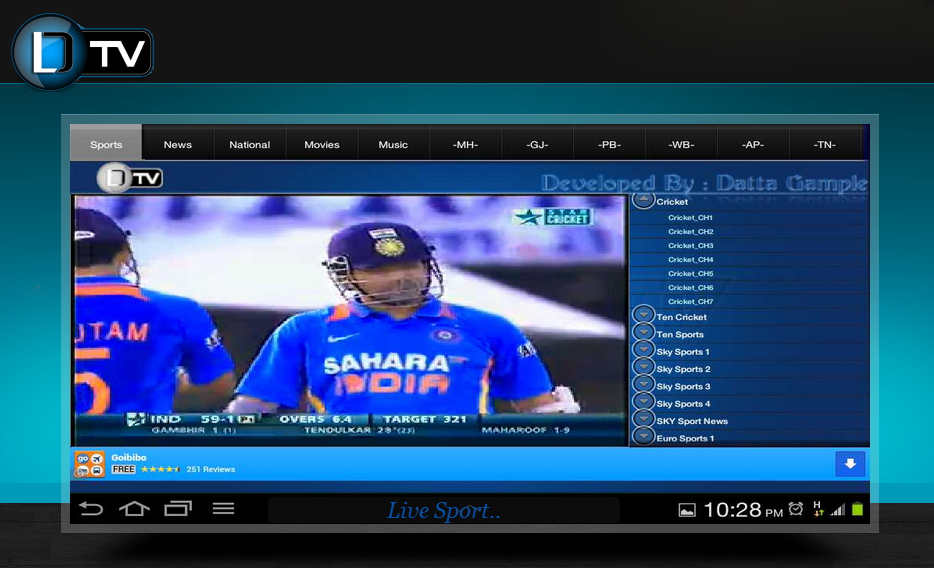Open the Movies tab
The image size is (934, 568).
click(x=322, y=144)
